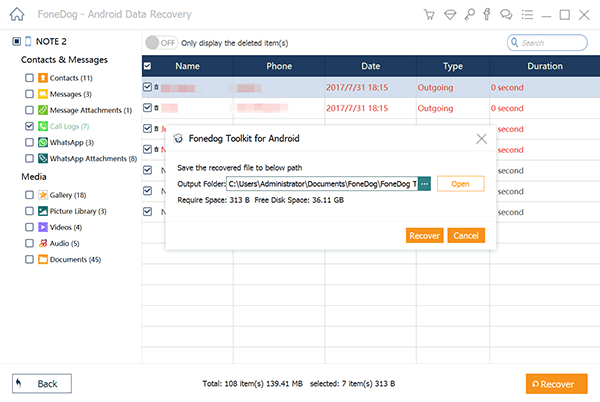Check the Videos (4) checkbox
The width and height of the screenshot is (600, 402).
[x=29, y=227]
